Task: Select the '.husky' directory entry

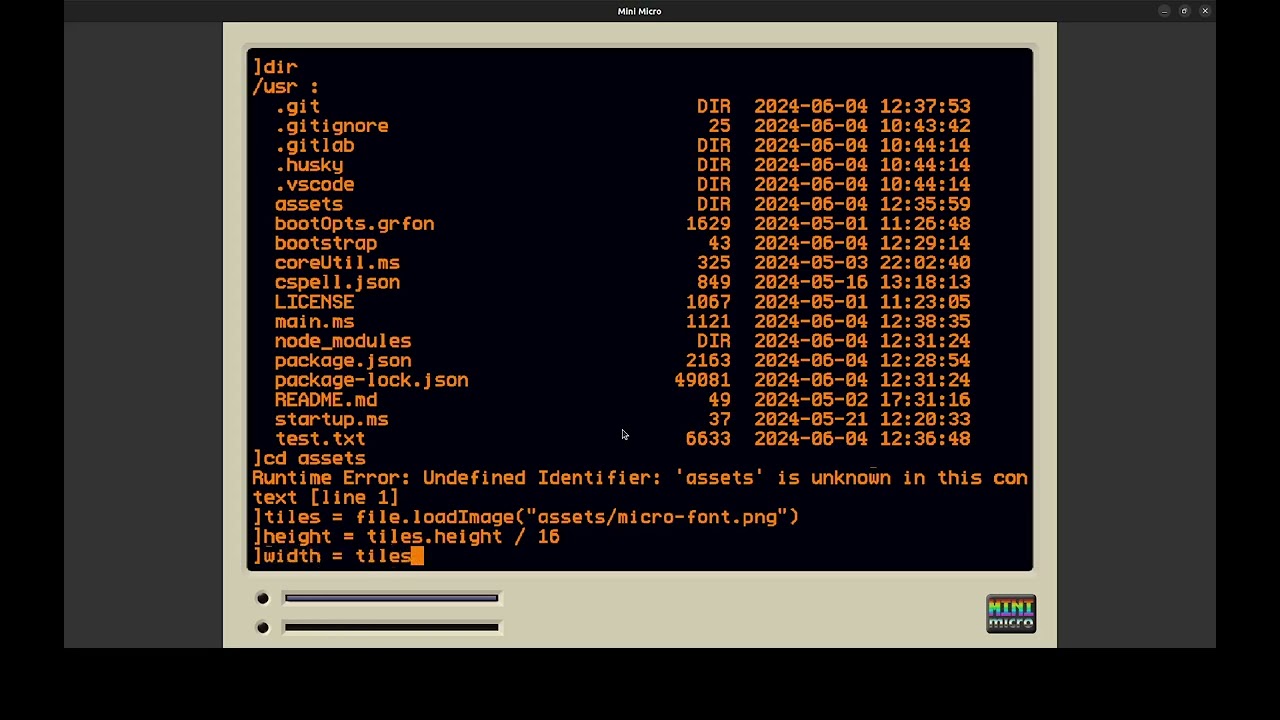Action: coord(309,165)
